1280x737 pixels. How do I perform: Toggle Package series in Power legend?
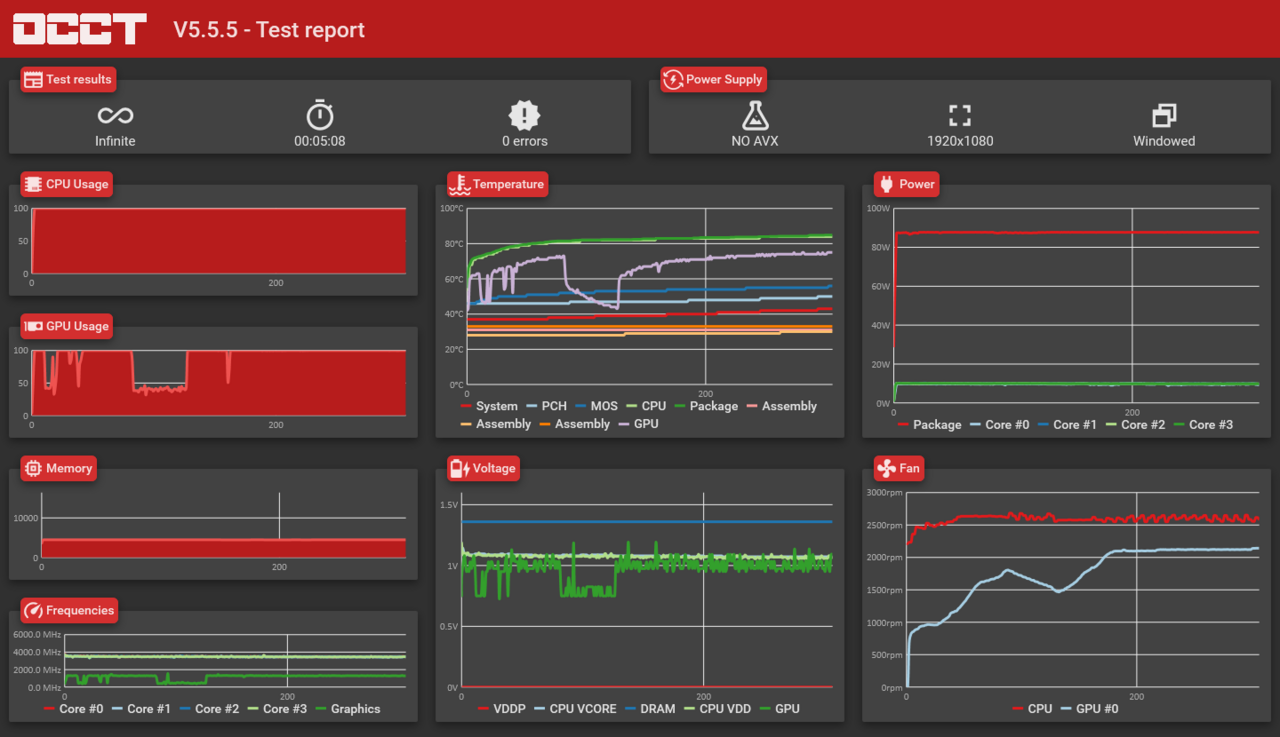[x=929, y=424]
